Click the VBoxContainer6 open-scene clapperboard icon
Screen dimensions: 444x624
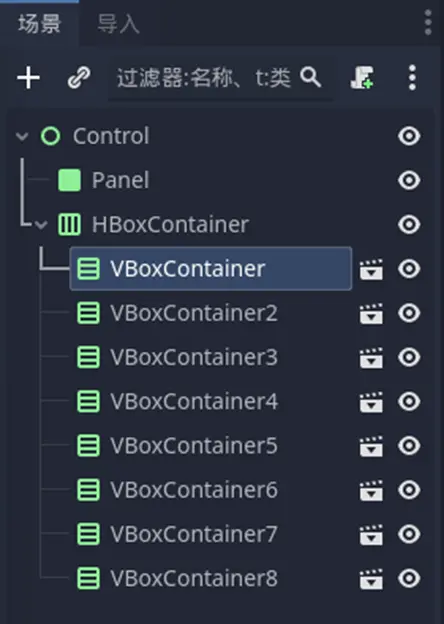tap(371, 490)
